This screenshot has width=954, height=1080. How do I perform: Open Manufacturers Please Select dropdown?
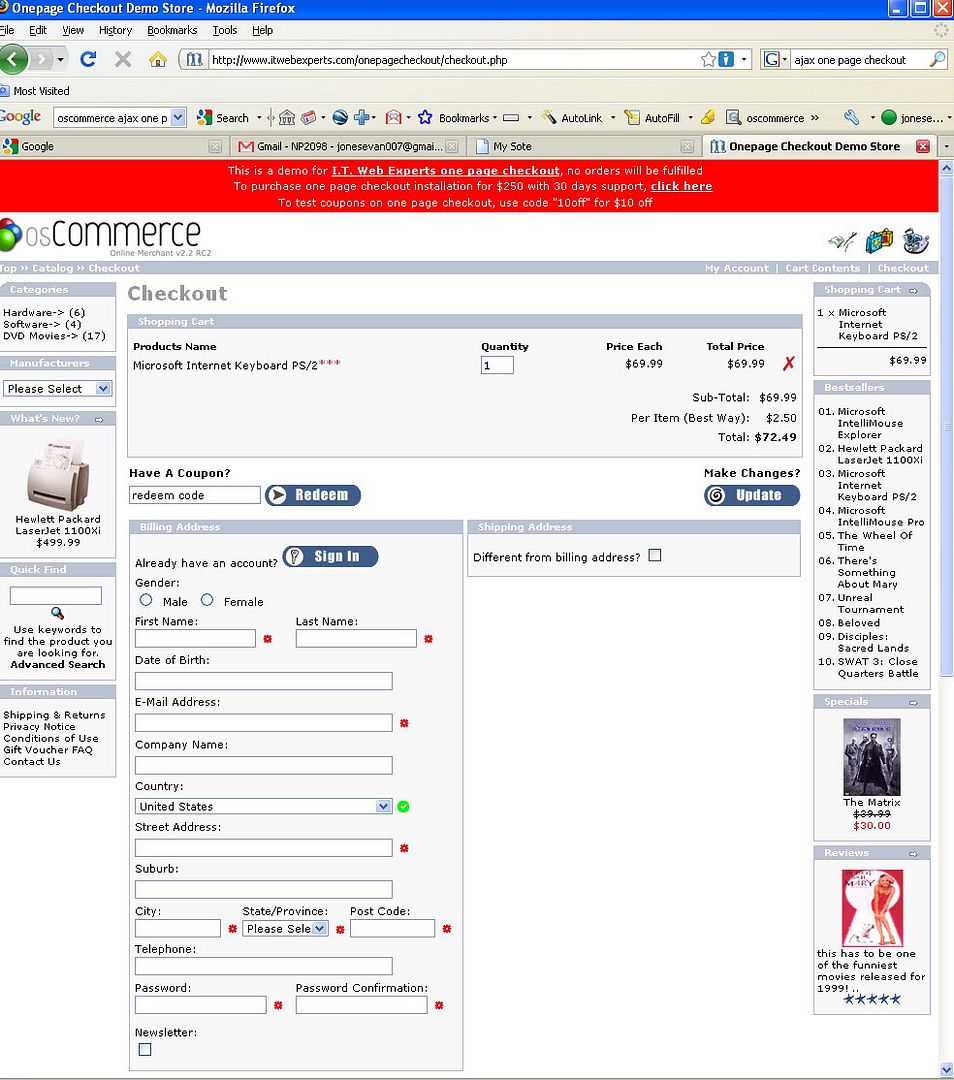[58, 388]
